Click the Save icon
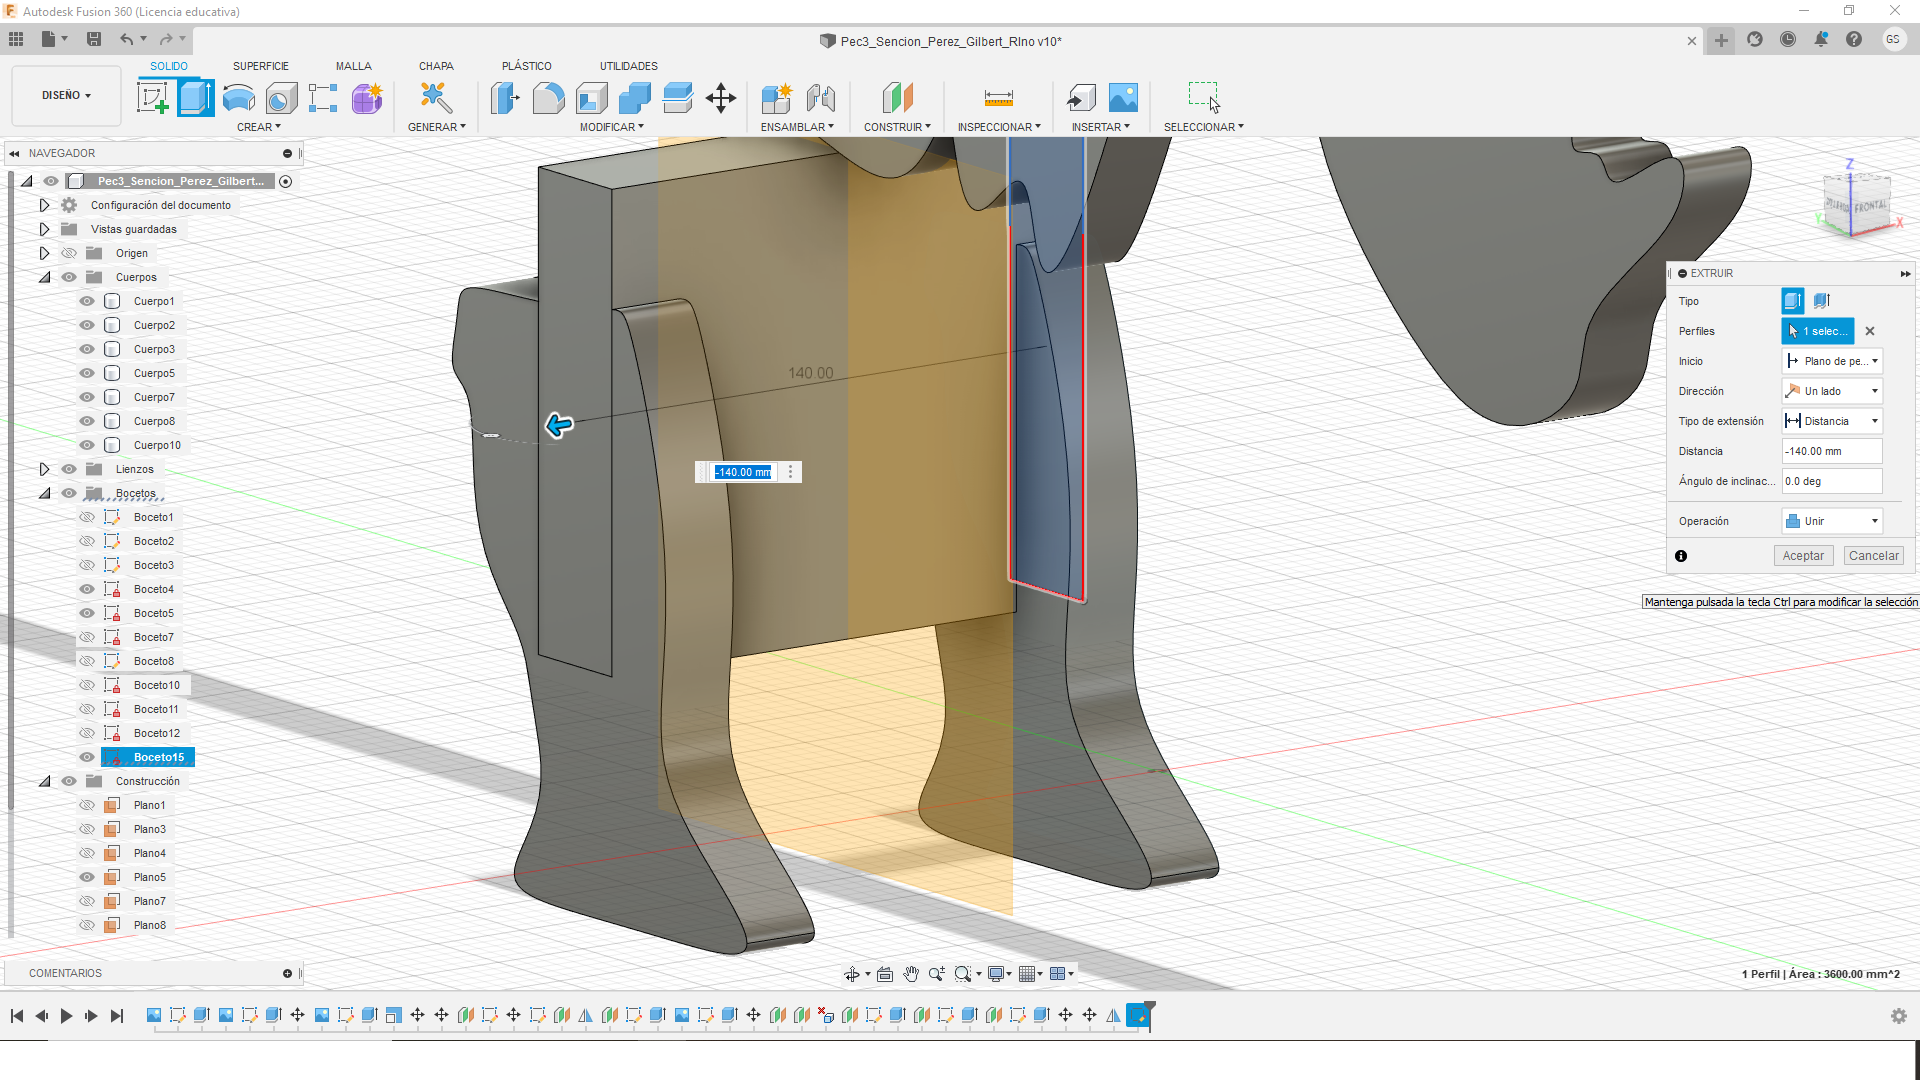The image size is (1920, 1080). tap(94, 39)
